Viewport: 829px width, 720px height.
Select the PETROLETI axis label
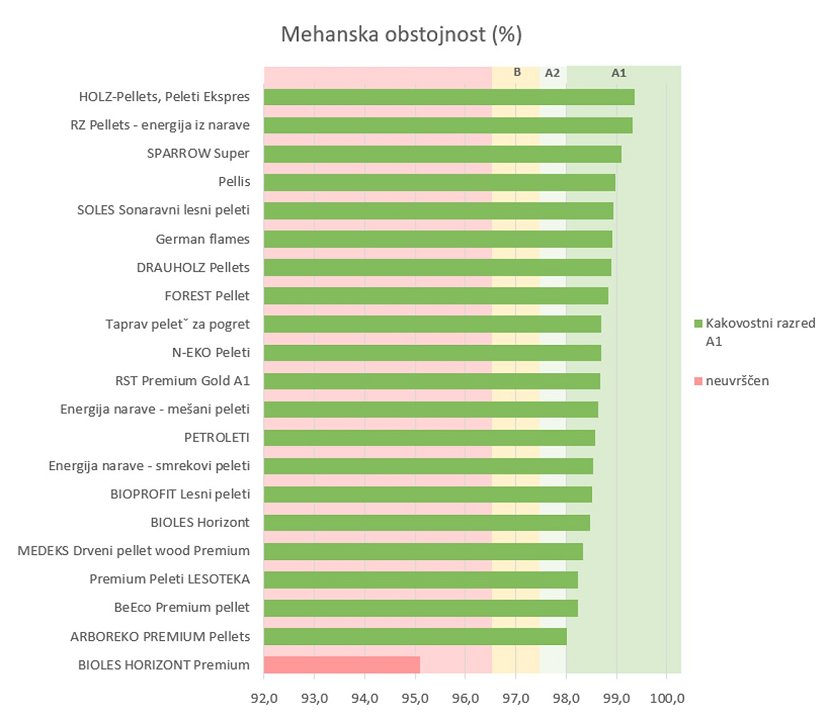(217, 437)
